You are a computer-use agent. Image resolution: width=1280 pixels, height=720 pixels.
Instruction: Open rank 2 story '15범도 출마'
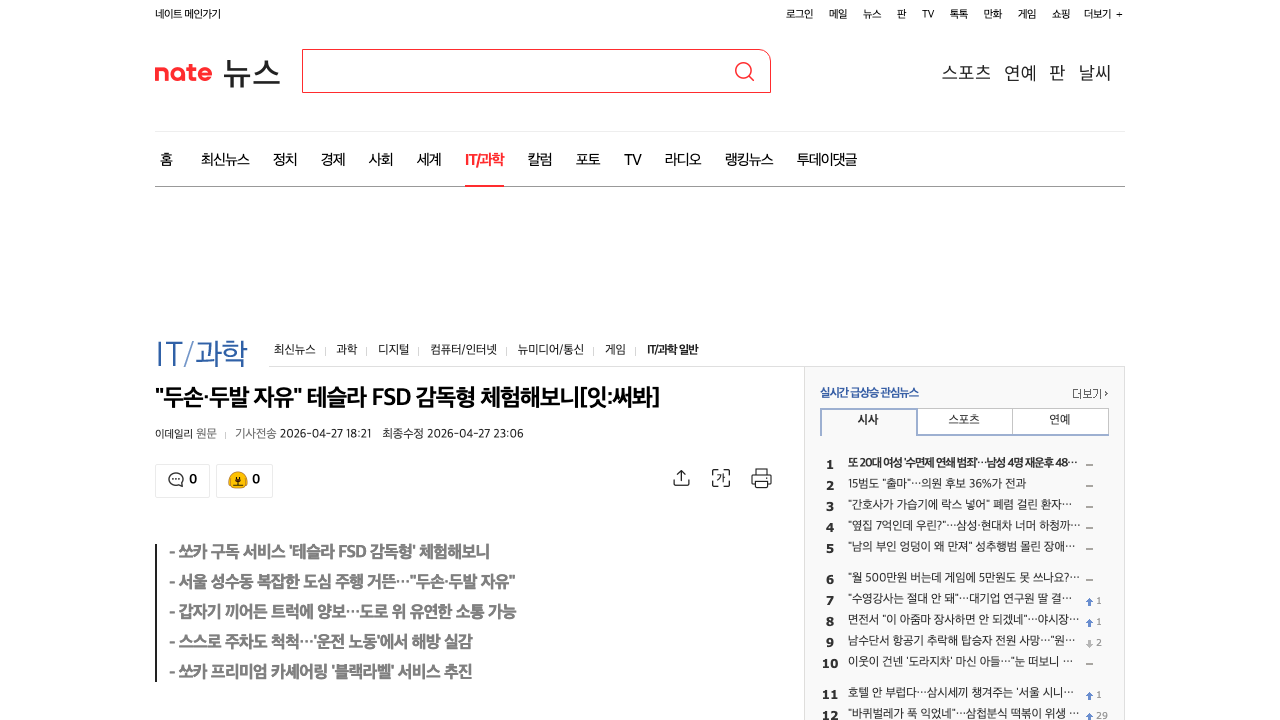pos(936,484)
